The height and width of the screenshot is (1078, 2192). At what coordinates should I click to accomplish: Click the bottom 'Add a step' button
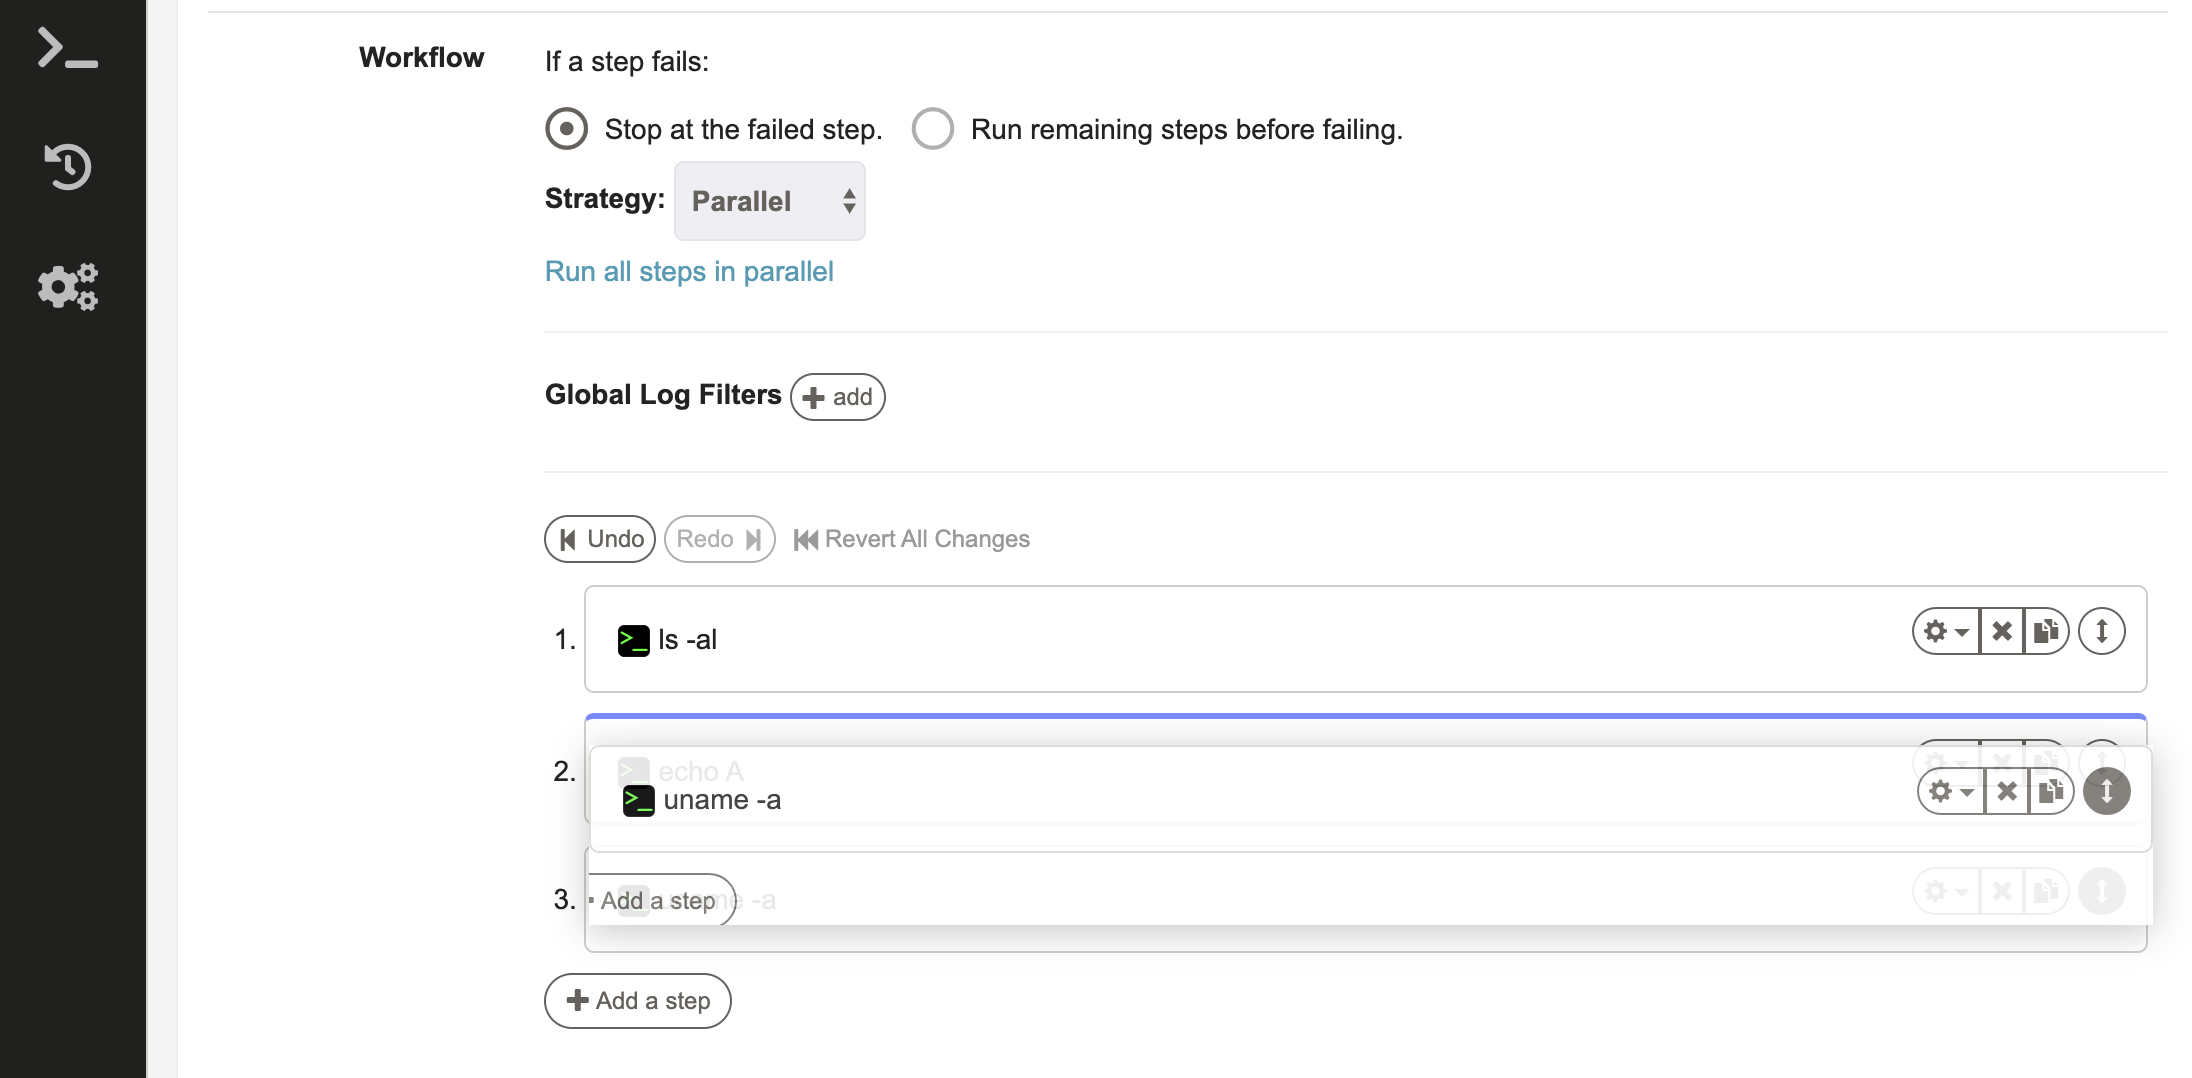[638, 1001]
